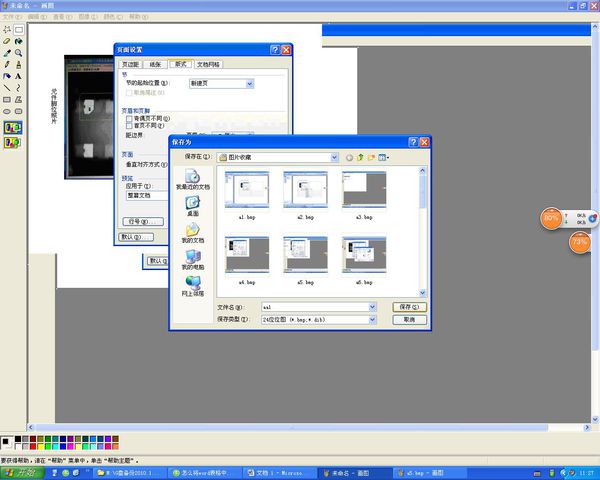Switch to a5.bmp Paint taskbar button
The width and height of the screenshot is (600, 480).
tap(430, 473)
